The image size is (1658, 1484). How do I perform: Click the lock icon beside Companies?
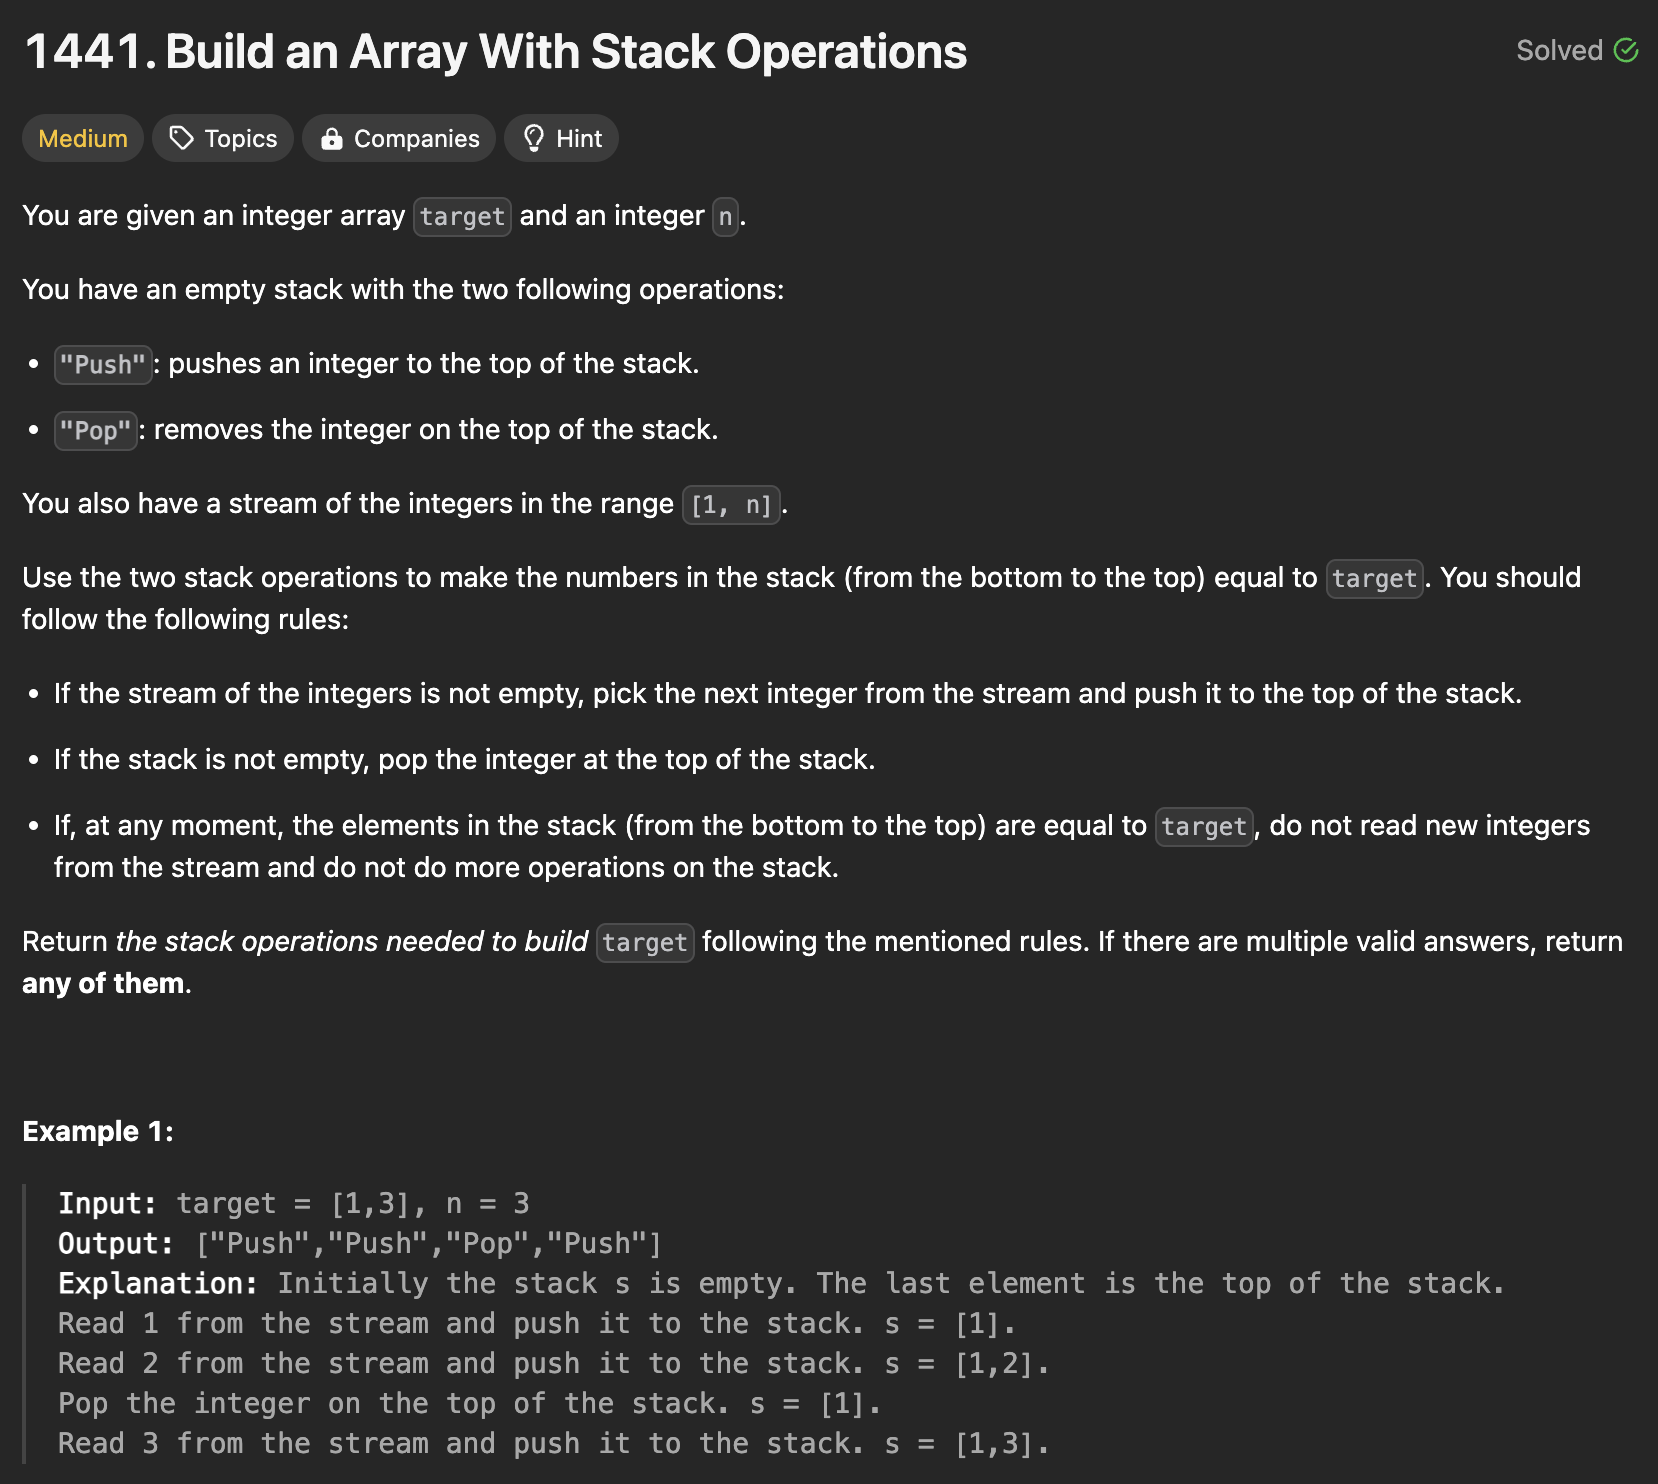(331, 139)
